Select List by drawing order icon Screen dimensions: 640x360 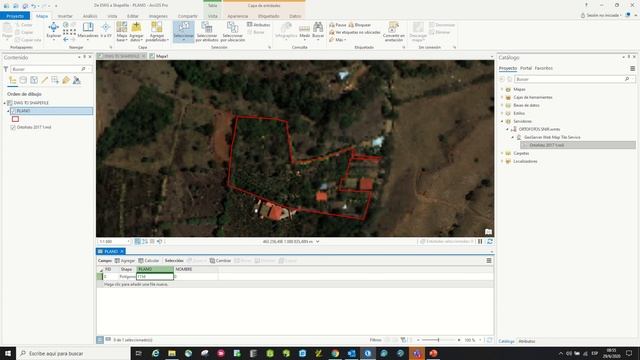pyautogui.click(x=13, y=80)
